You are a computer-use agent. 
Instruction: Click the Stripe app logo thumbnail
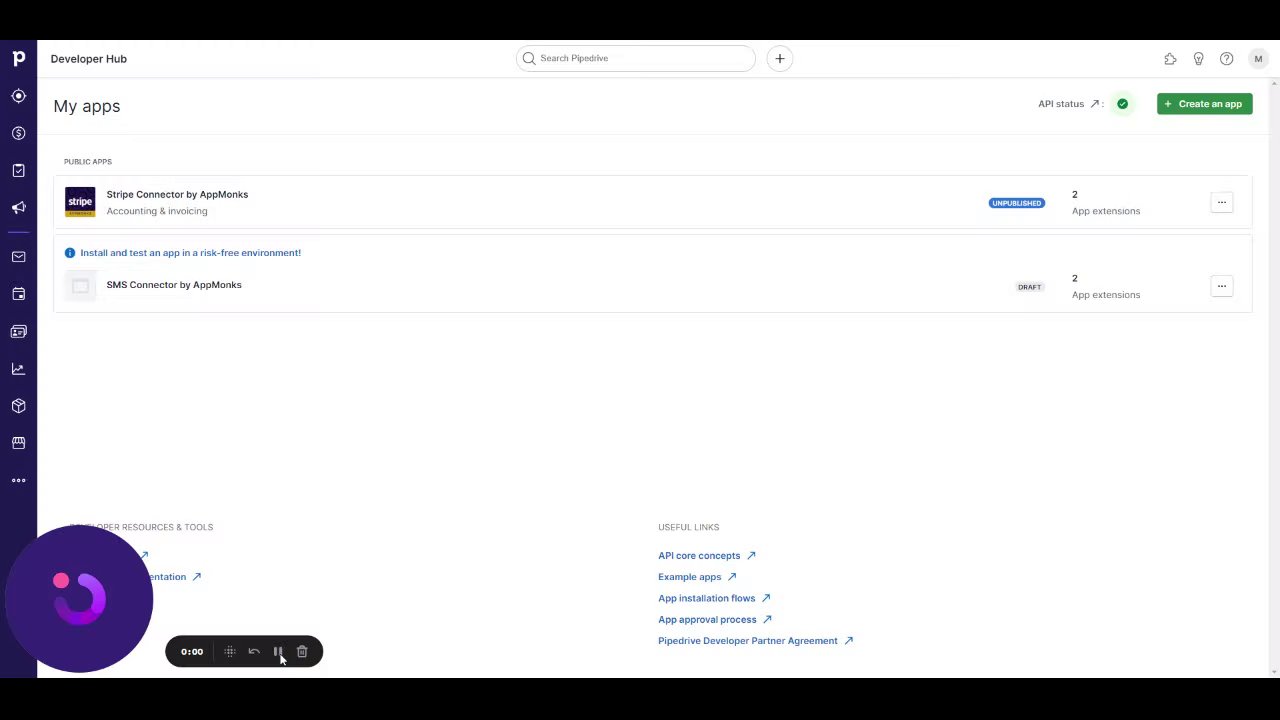(80, 202)
